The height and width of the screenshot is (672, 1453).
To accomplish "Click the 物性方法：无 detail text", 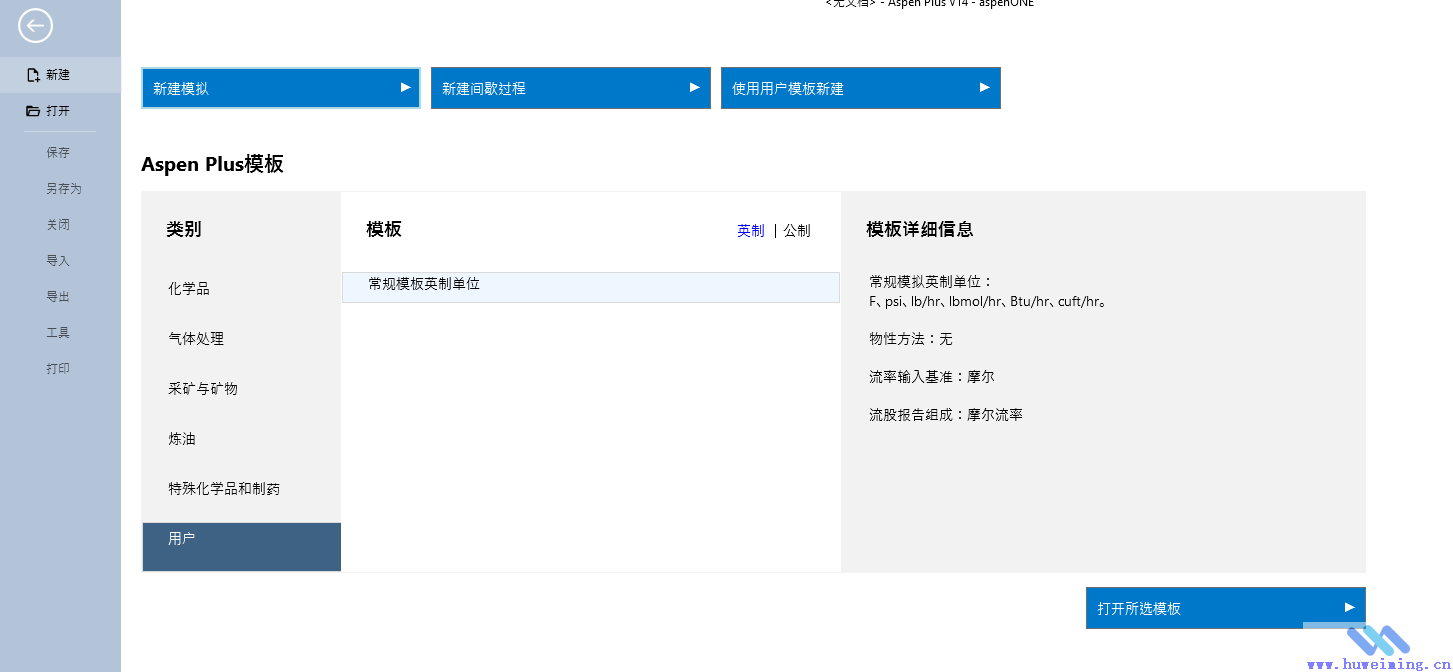I will click(x=911, y=340).
